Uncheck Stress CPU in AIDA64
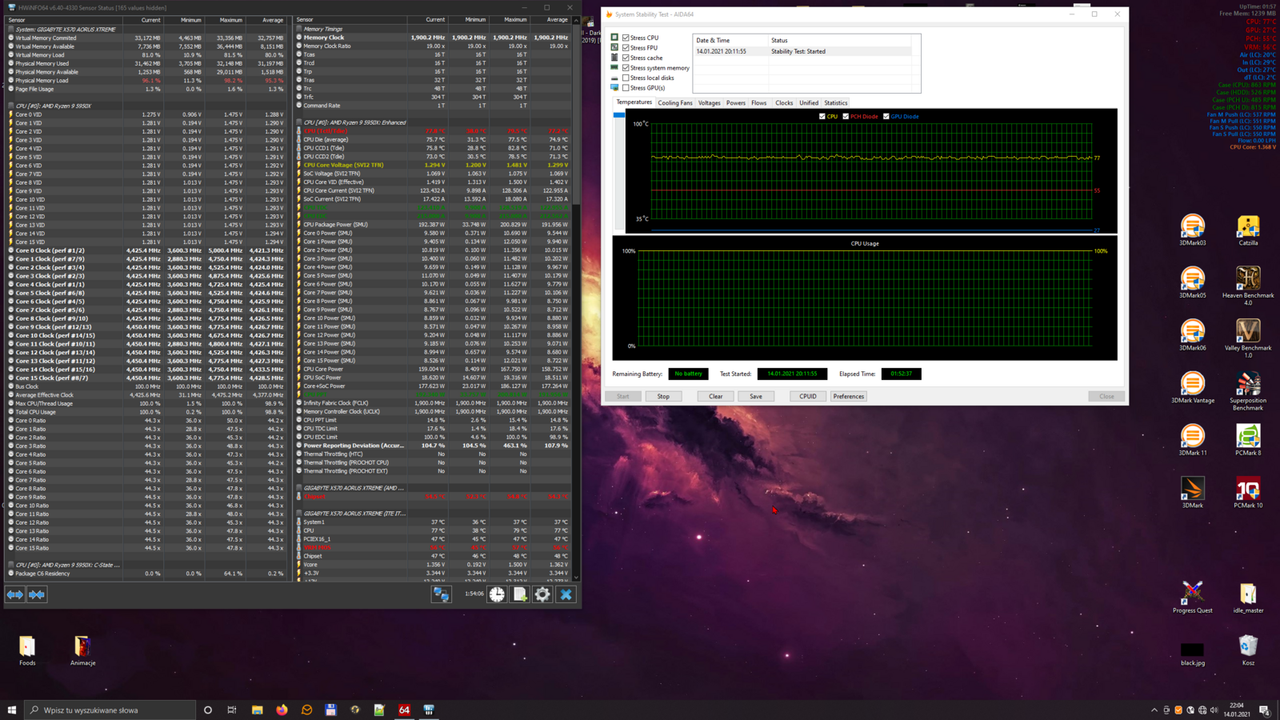This screenshot has width=1280, height=720. click(x=626, y=37)
